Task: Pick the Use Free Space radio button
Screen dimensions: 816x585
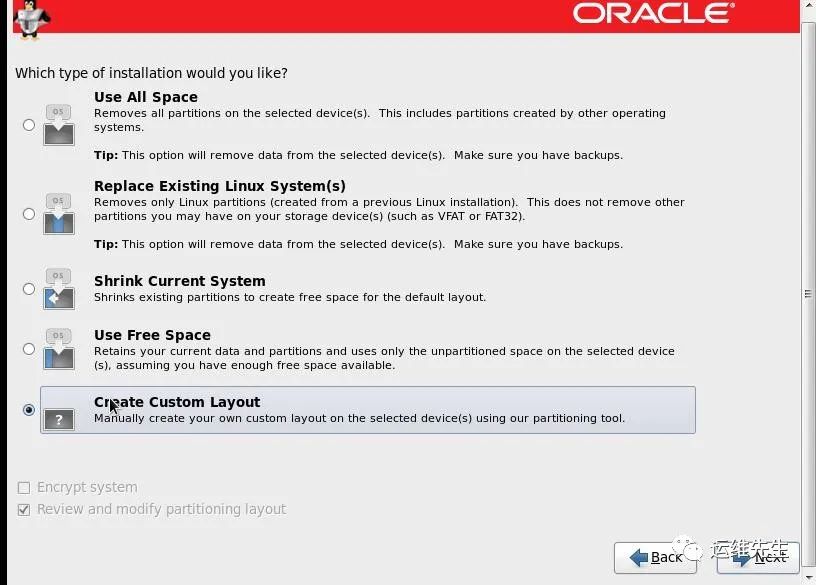Action: (28, 349)
